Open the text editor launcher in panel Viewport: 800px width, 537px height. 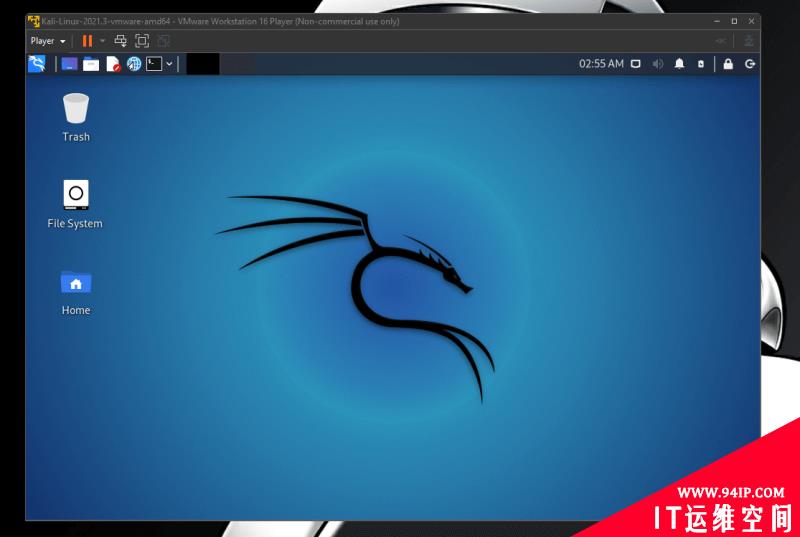[x=113, y=64]
